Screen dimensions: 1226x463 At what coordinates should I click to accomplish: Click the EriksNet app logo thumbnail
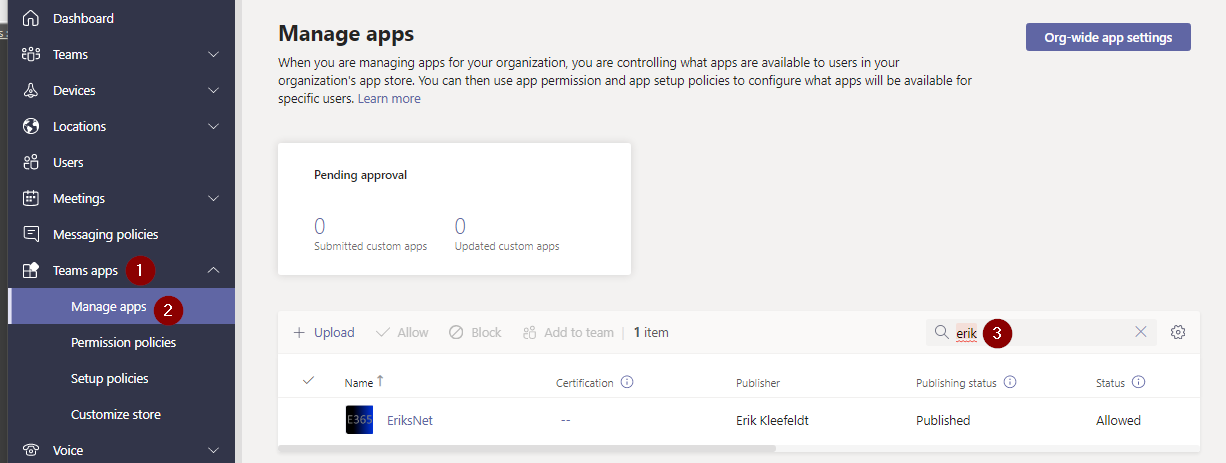click(359, 420)
